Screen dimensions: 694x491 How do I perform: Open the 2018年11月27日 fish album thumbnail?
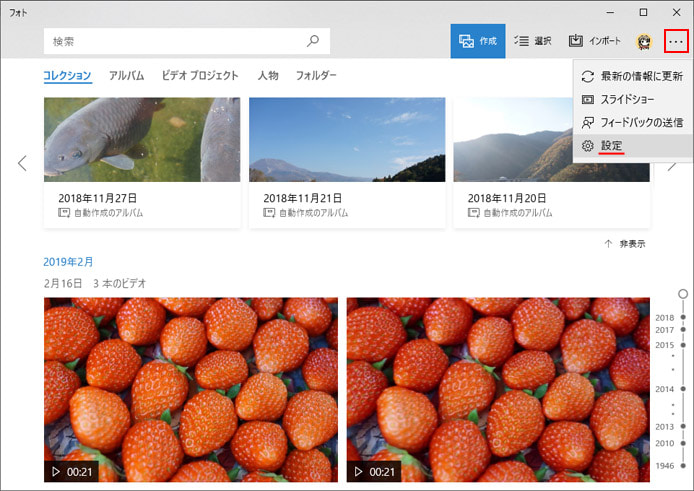point(142,139)
